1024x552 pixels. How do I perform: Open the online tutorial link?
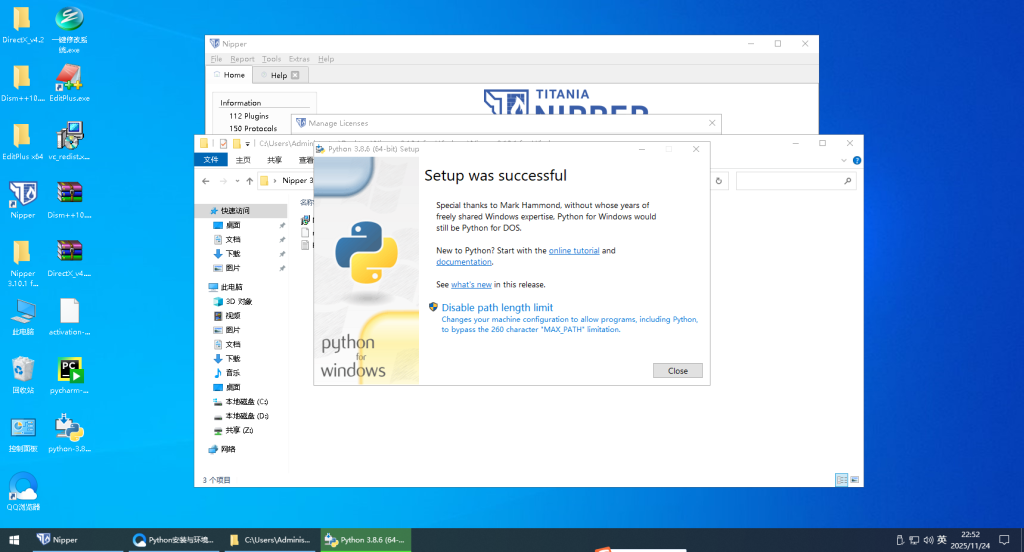click(x=574, y=251)
